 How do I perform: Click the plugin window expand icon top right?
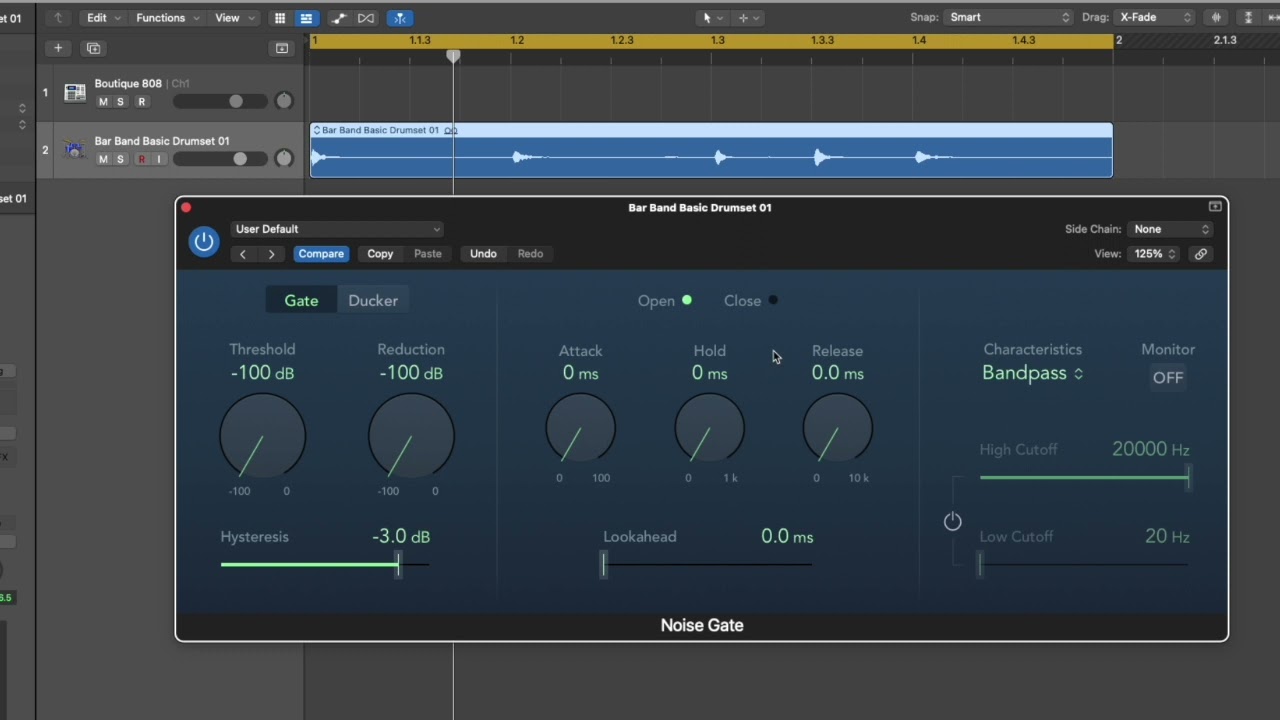1215,207
